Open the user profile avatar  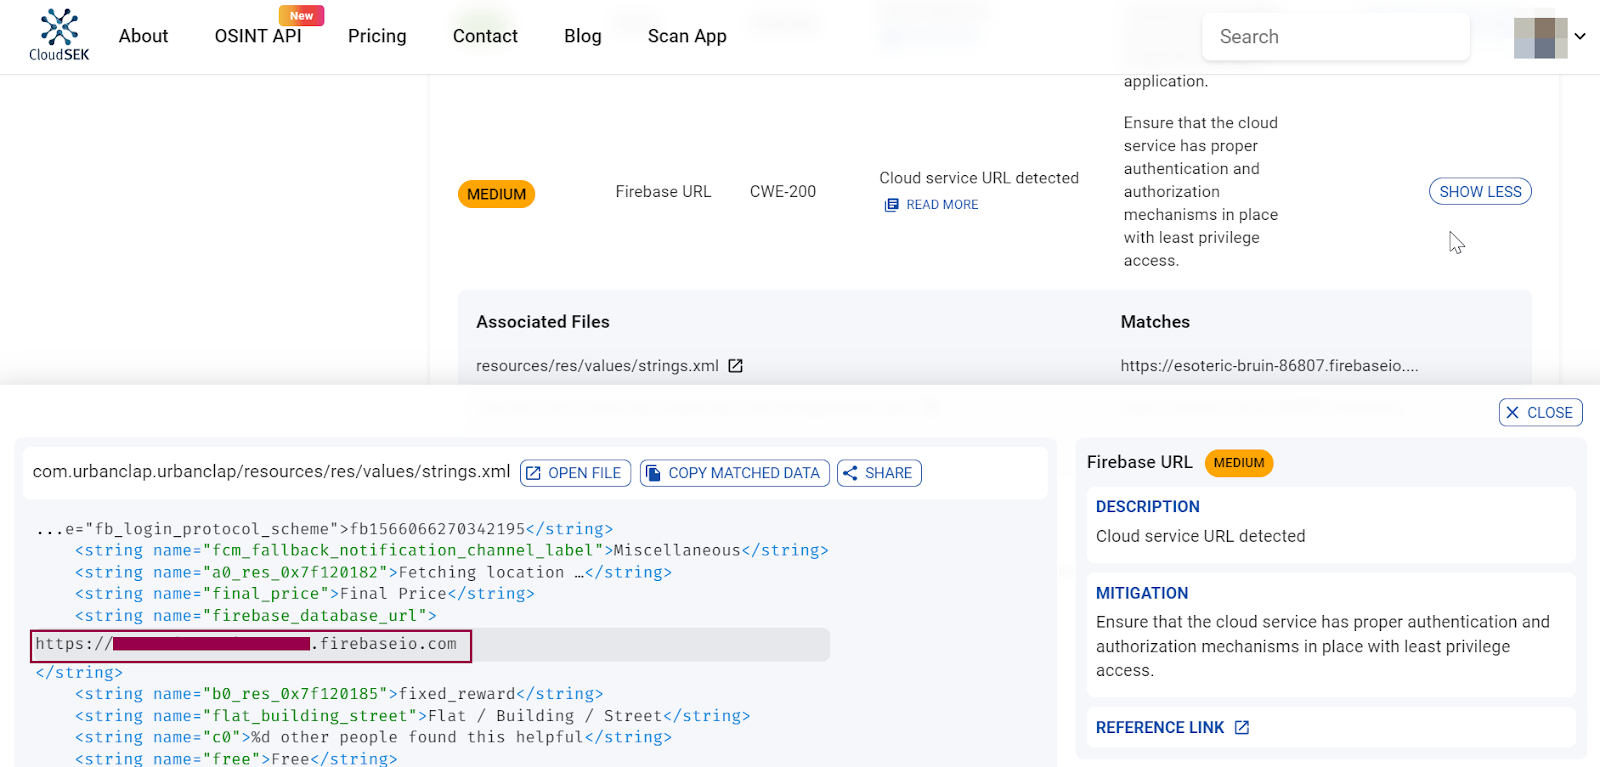(x=1540, y=37)
